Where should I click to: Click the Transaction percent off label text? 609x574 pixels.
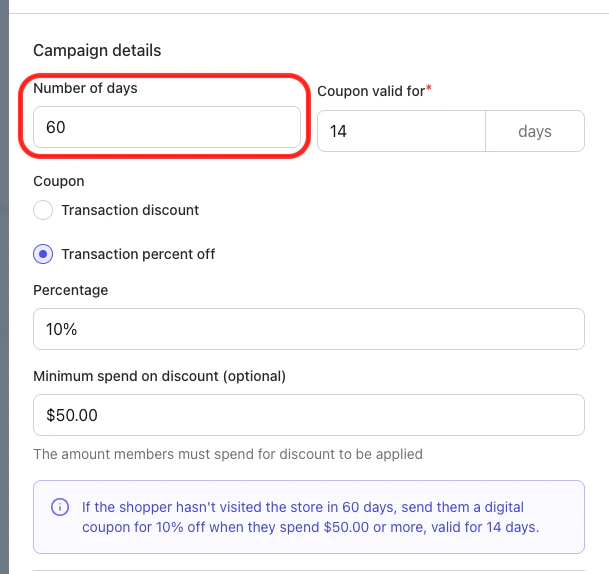[138, 254]
